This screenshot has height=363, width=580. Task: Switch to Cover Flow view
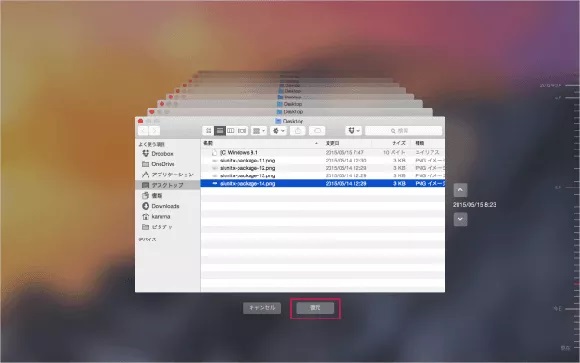242,131
